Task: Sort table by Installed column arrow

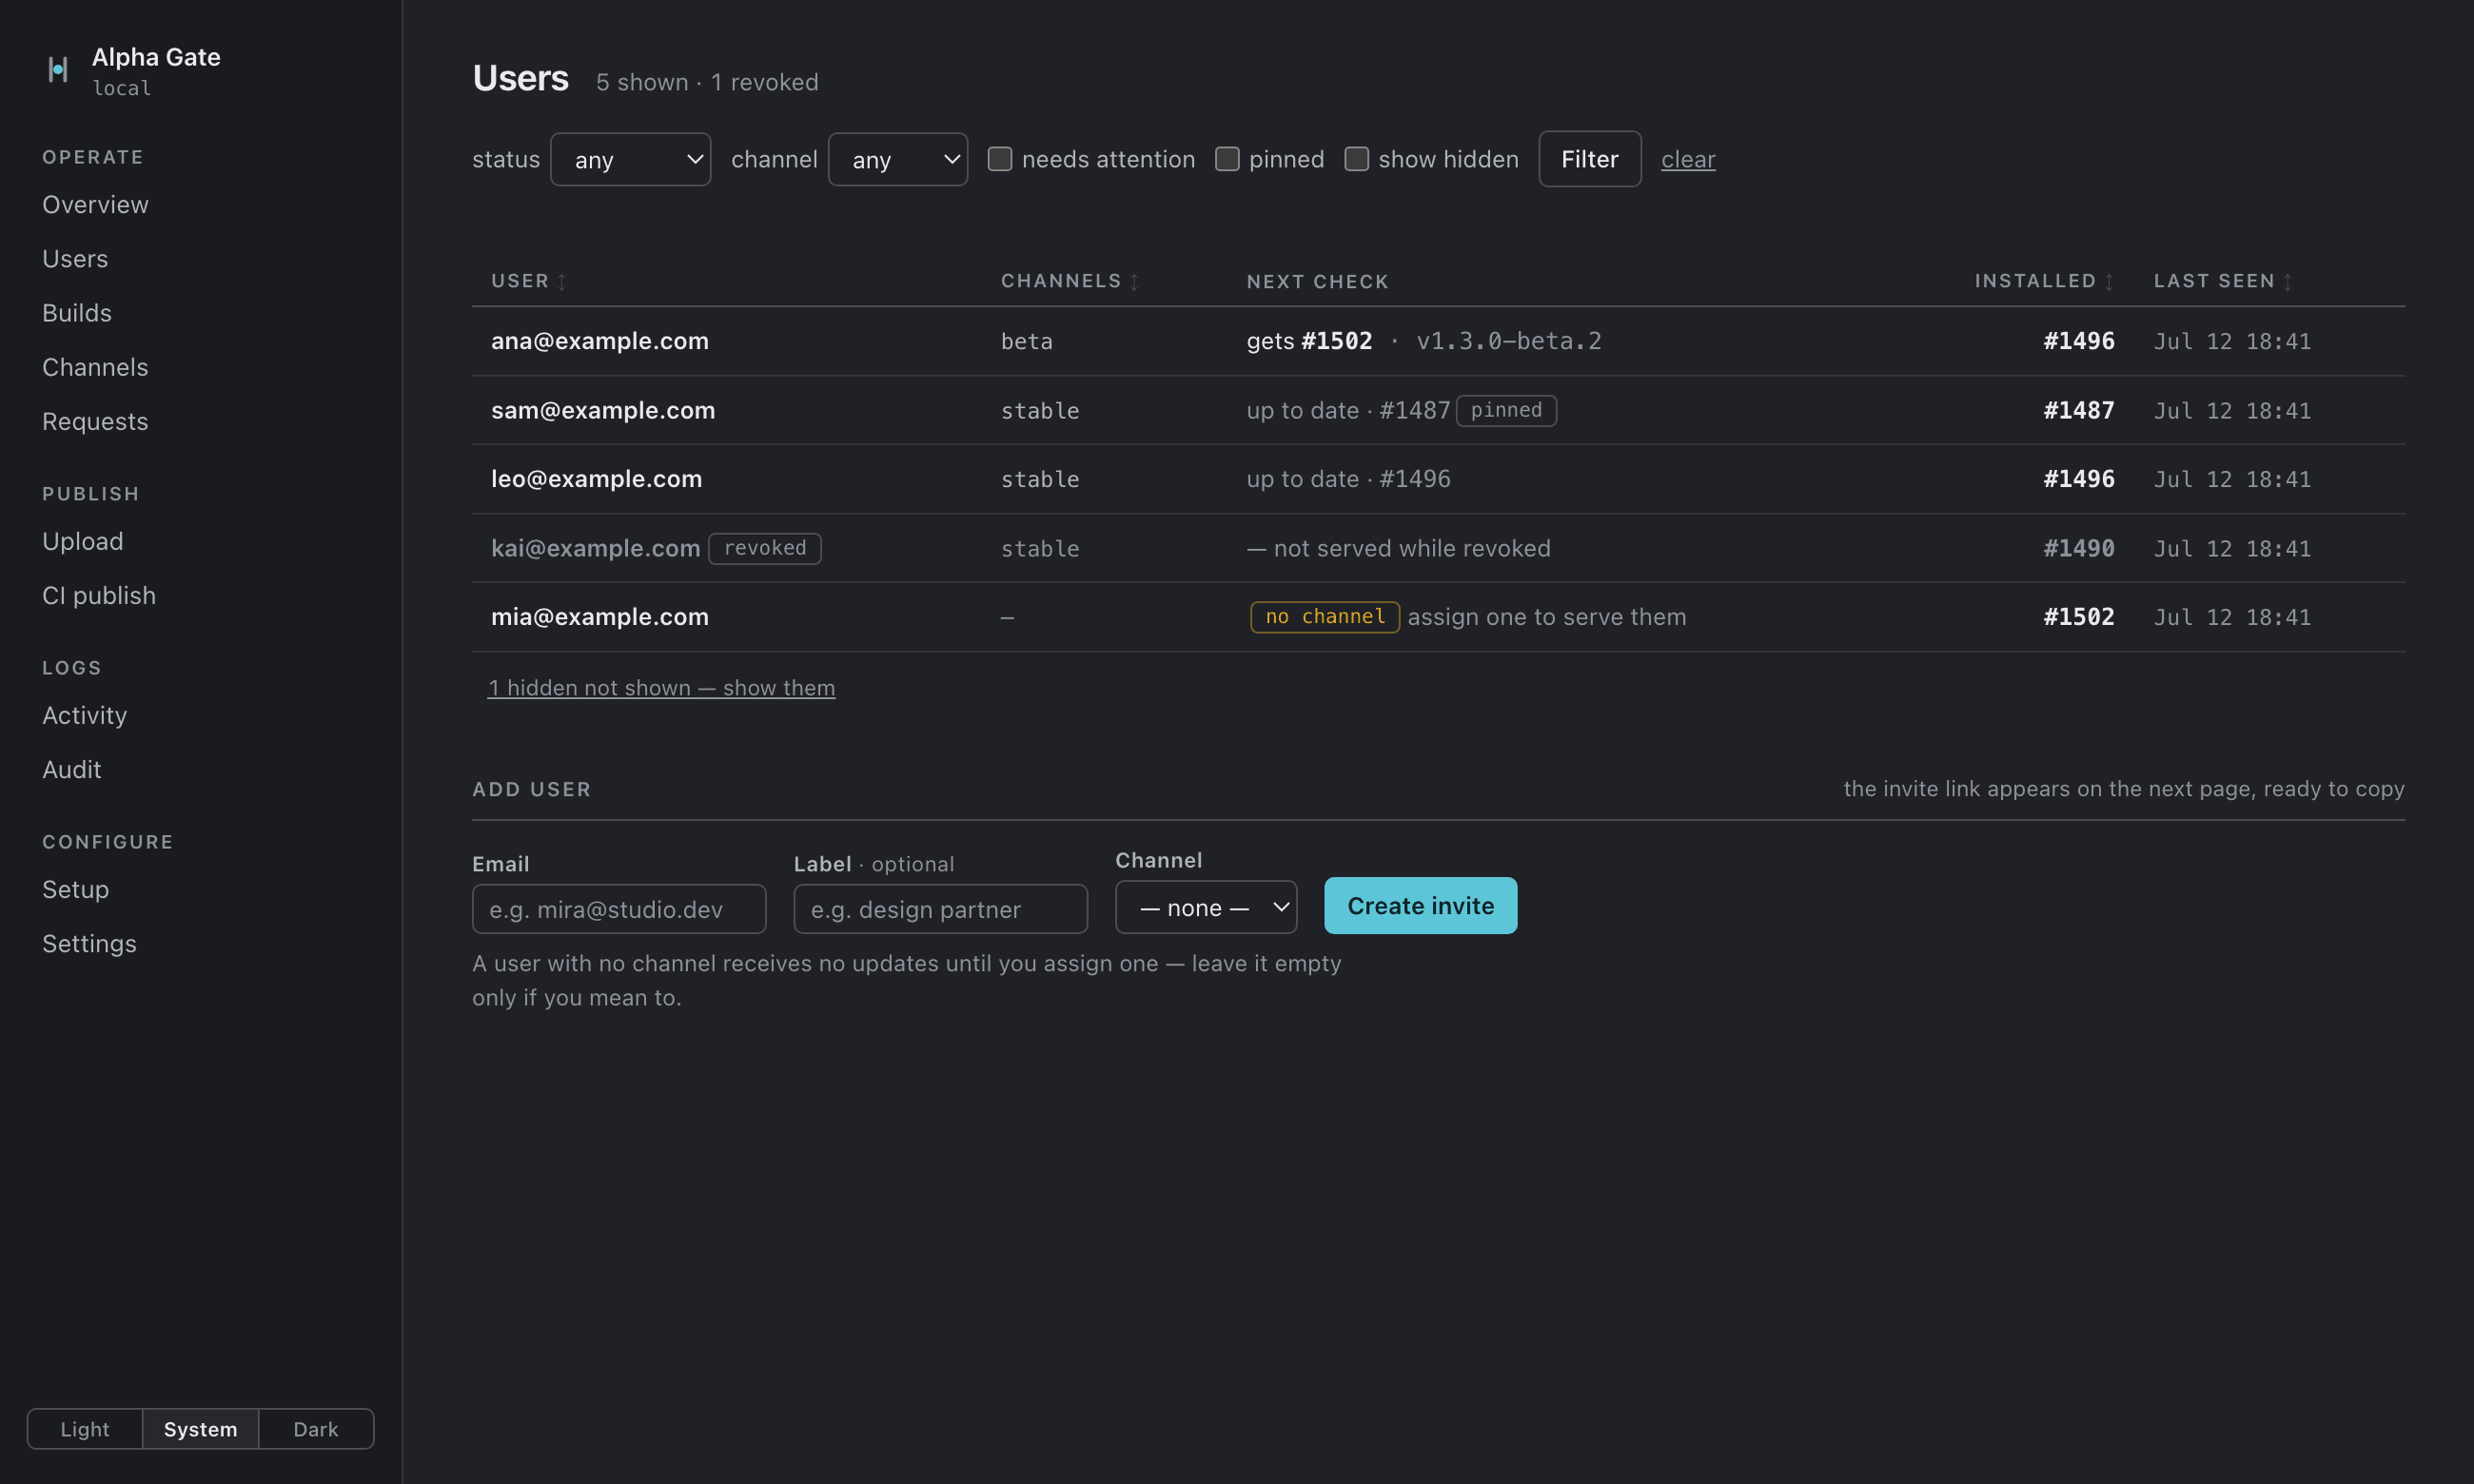Action: [x=2109, y=282]
